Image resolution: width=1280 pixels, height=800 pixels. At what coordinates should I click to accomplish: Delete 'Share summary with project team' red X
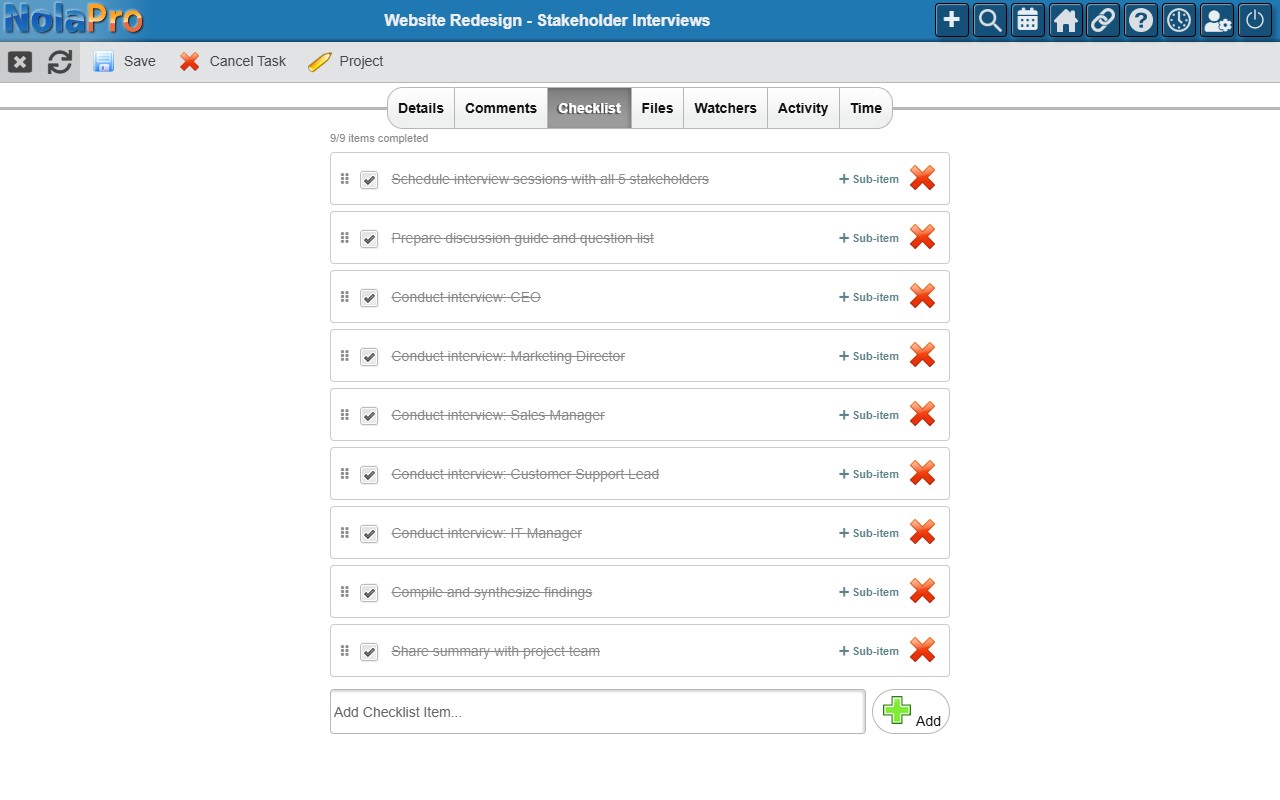(x=922, y=650)
